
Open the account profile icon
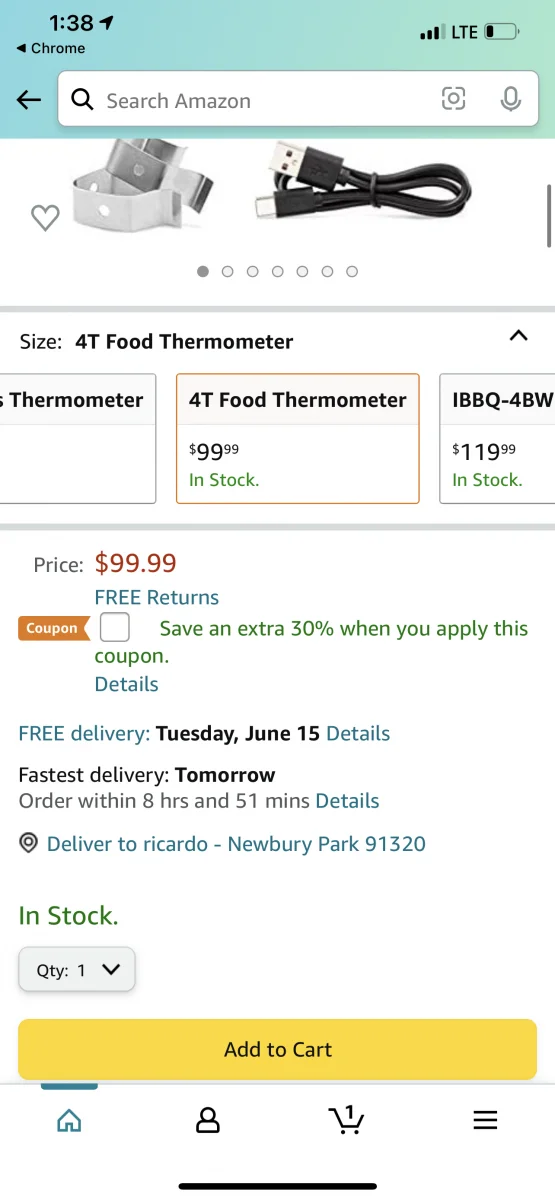click(x=208, y=1120)
